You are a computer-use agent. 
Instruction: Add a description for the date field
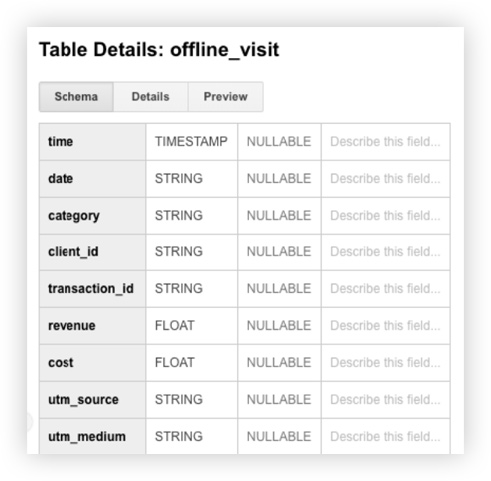coord(385,179)
